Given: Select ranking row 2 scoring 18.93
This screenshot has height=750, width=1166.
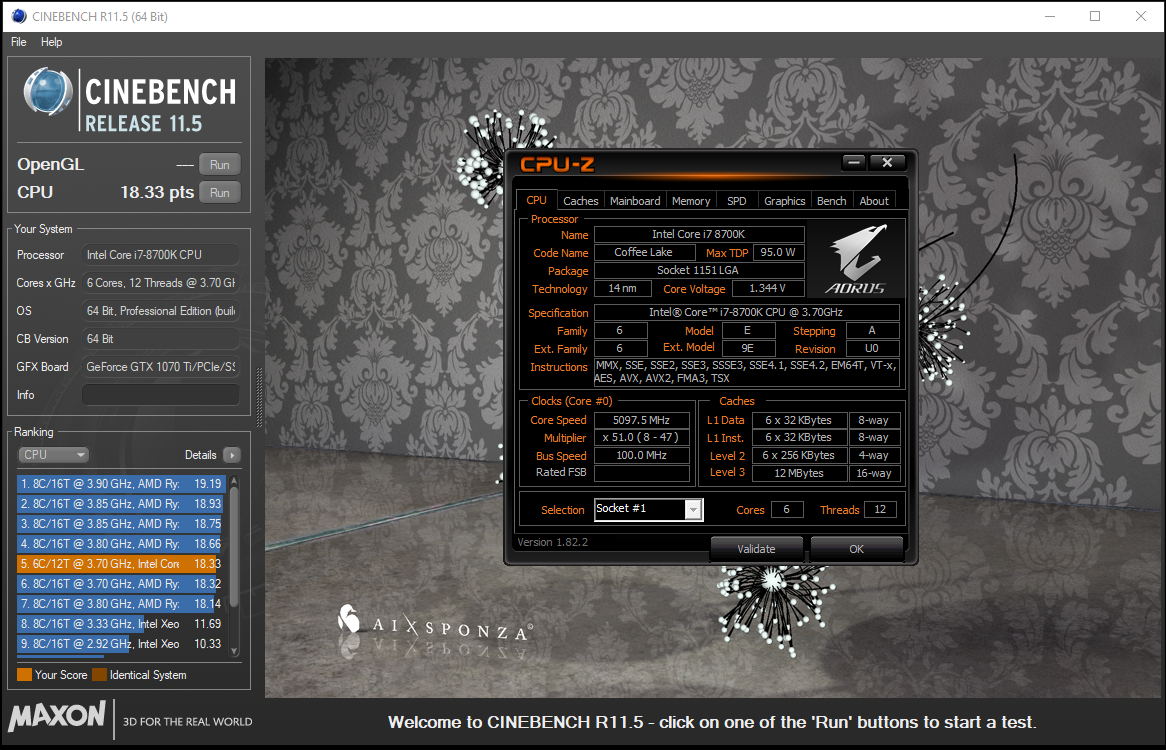Looking at the screenshot, I should click(x=121, y=504).
